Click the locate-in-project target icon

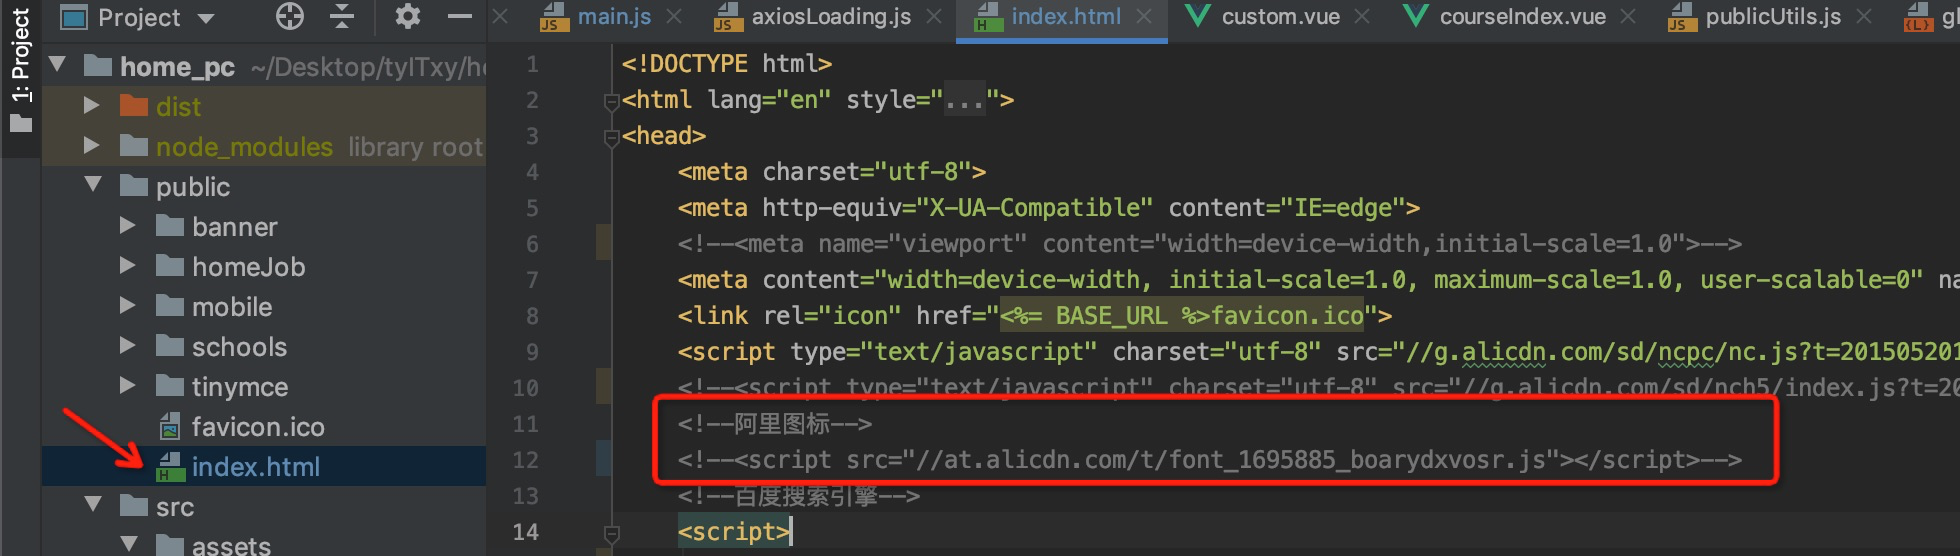pos(290,16)
